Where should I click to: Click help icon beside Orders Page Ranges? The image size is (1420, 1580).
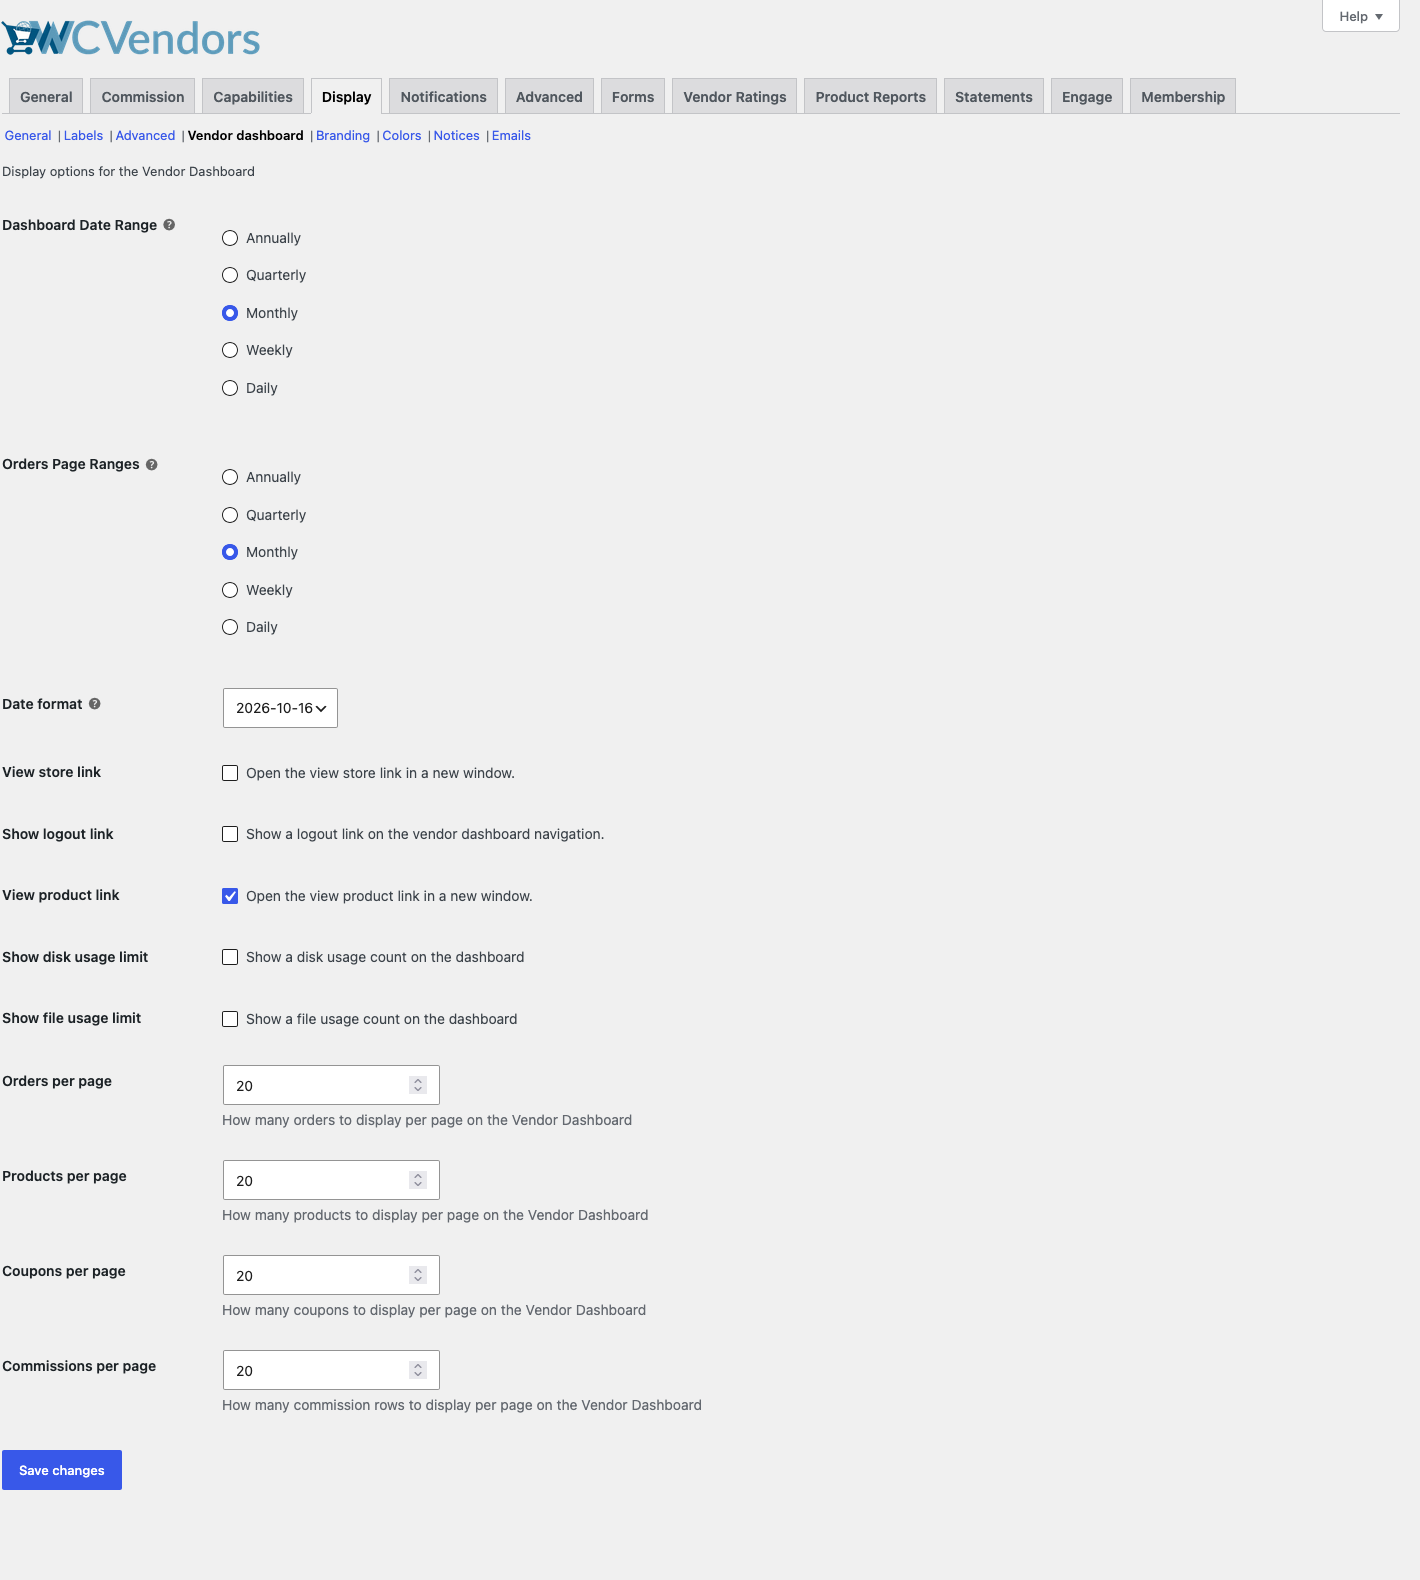pyautogui.click(x=152, y=464)
